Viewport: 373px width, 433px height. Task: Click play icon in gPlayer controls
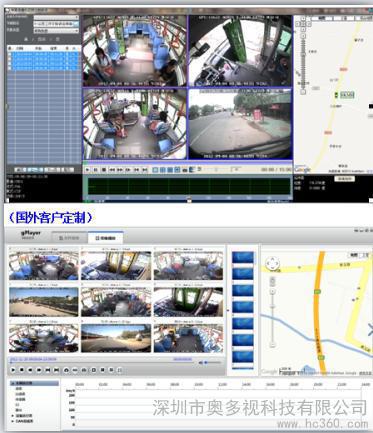[x=13, y=370]
